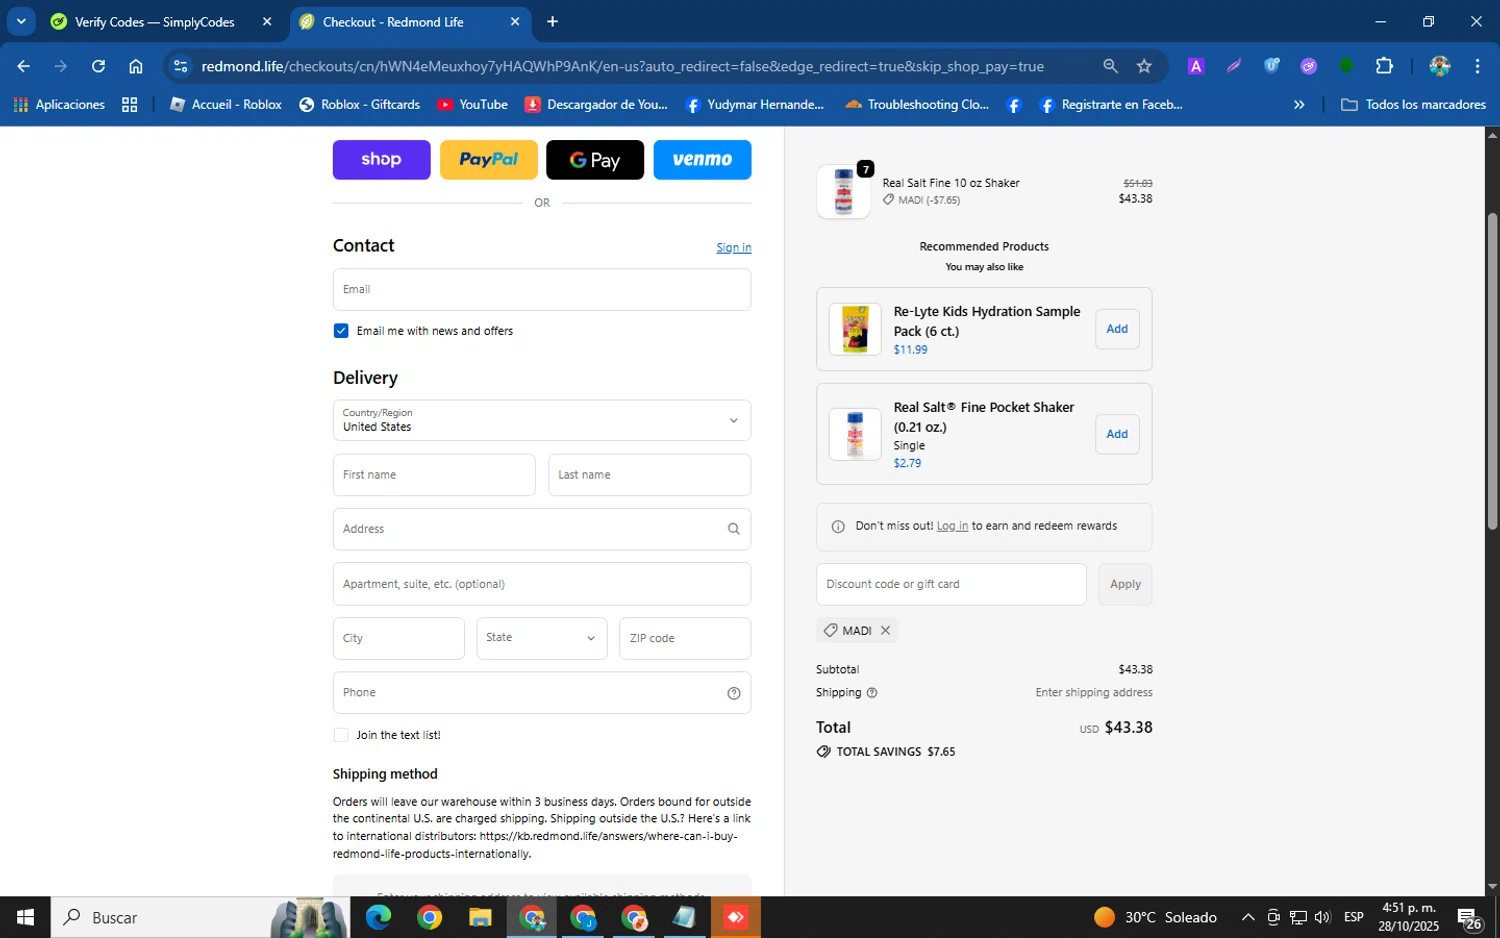The image size is (1500, 938).
Task: Open the taskbar notification center
Action: (x=1469, y=917)
